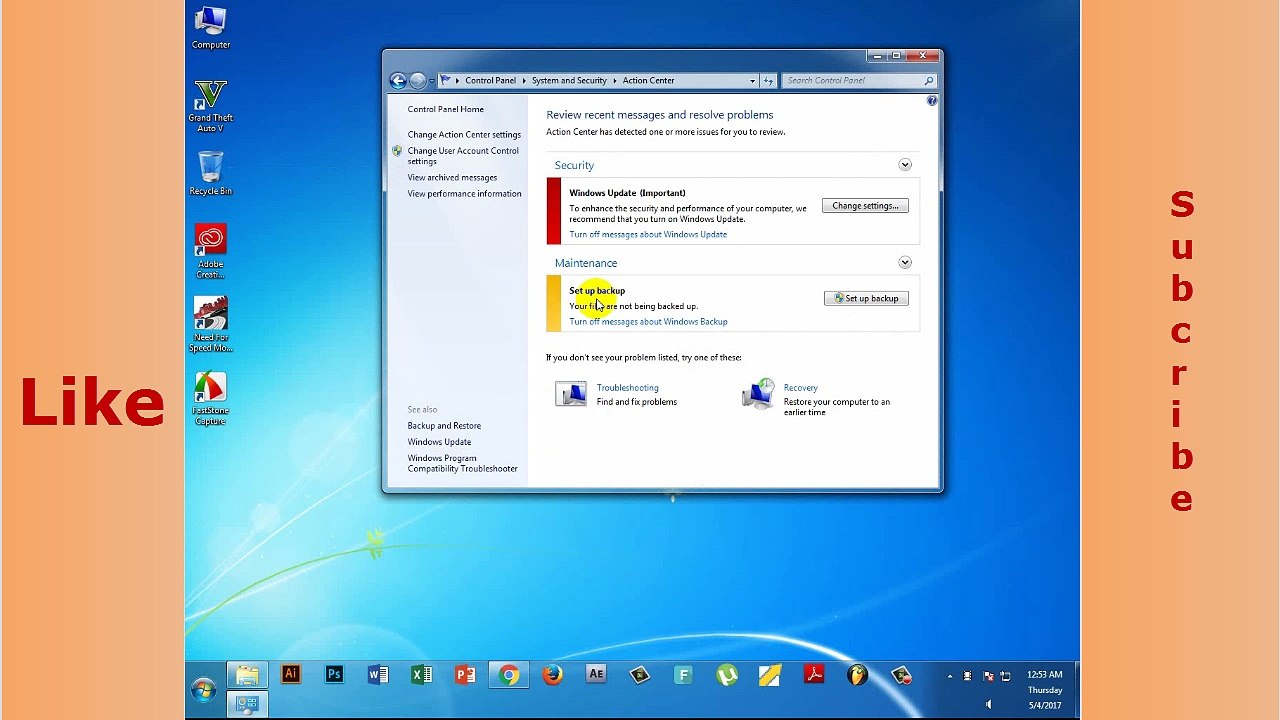Screen dimensions: 1280x720
Task: Select the Need For Speed desktop shortcut
Action: coord(211,325)
